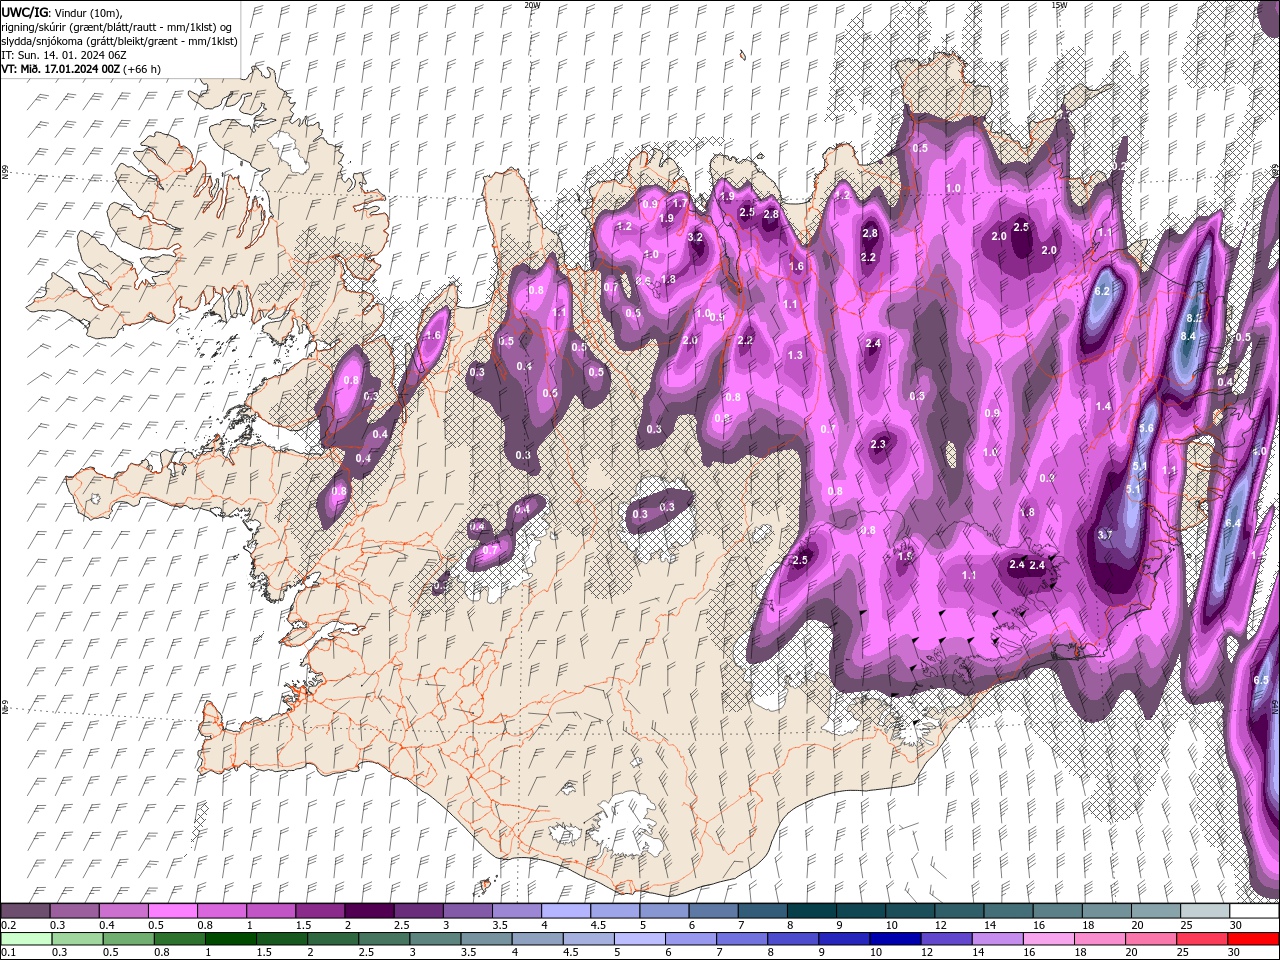Click the 8.4 snowfall value on the map
Viewport: 1280px width, 960px height.
pos(1188,336)
